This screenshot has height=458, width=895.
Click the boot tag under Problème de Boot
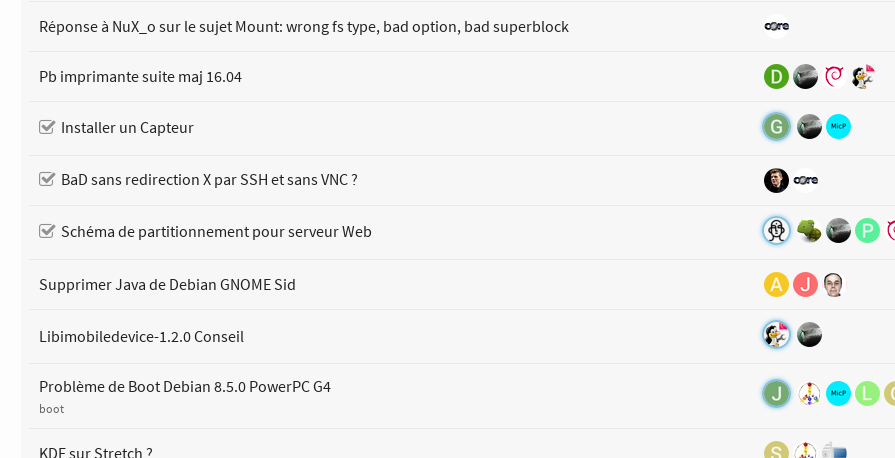[51, 409]
